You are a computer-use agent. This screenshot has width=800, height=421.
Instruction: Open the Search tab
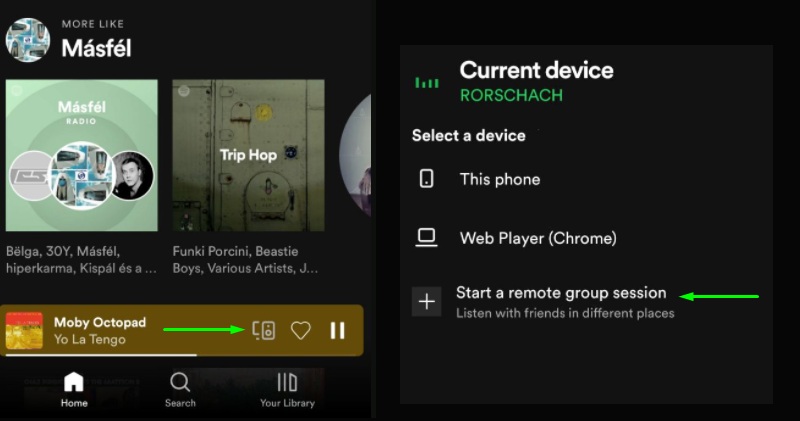180,389
